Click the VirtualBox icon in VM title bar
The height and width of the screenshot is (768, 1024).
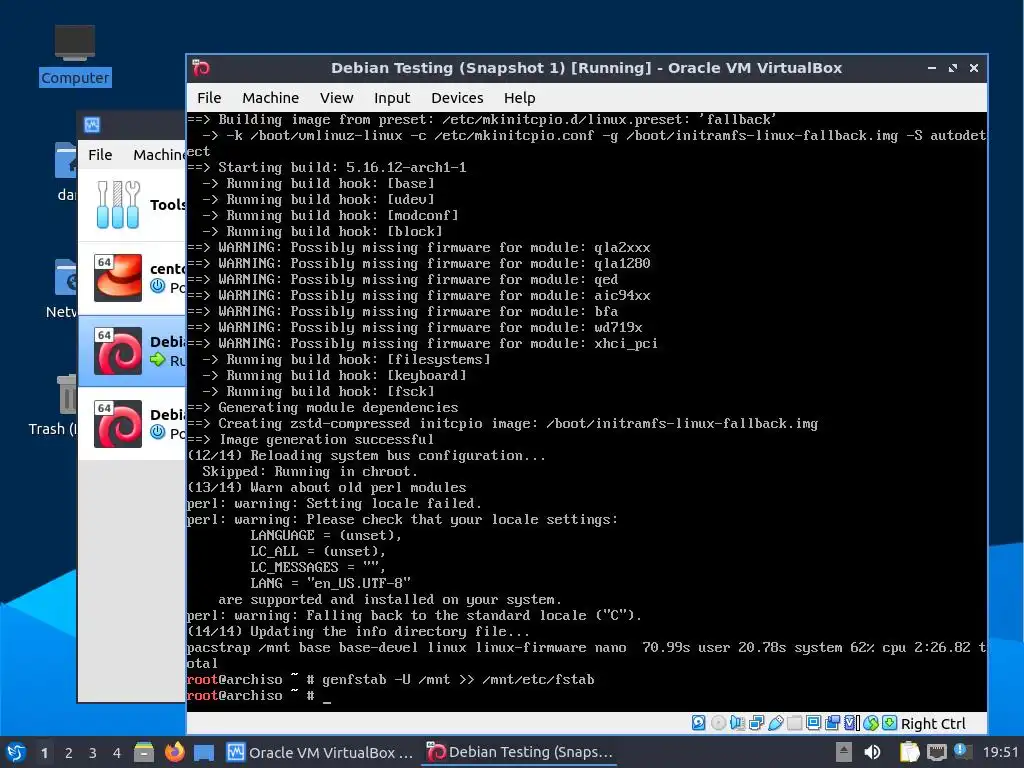(201, 68)
